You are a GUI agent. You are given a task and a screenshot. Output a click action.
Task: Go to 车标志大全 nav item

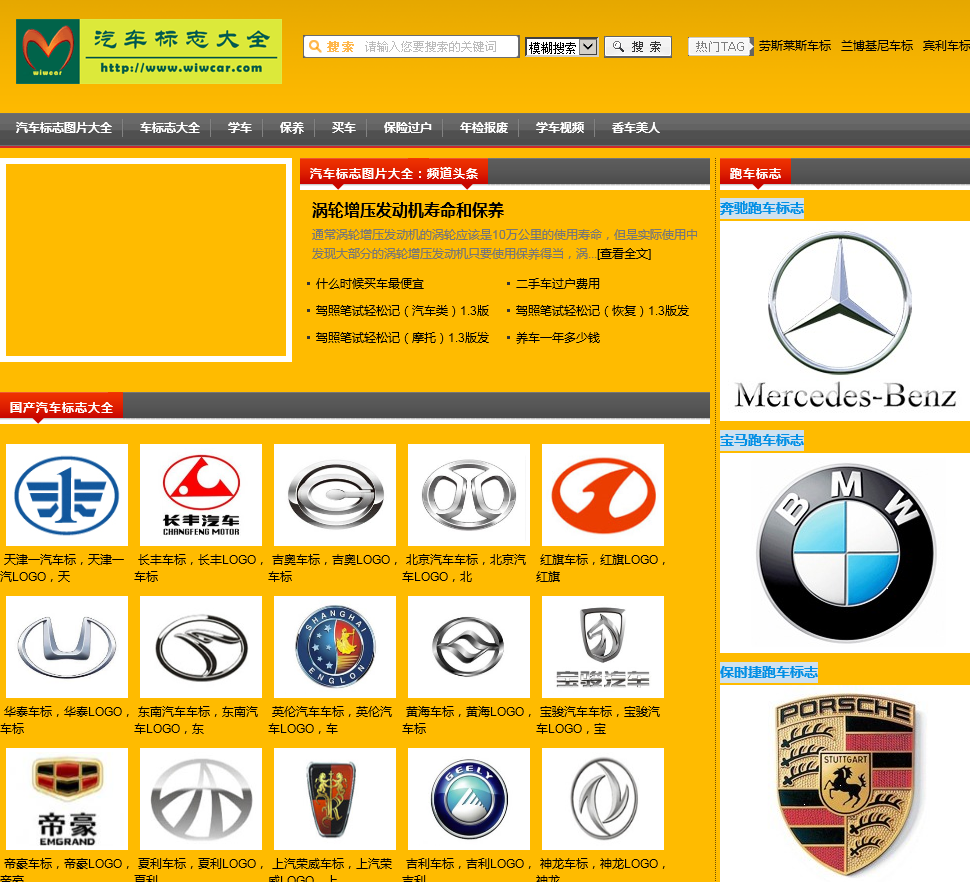coord(170,128)
